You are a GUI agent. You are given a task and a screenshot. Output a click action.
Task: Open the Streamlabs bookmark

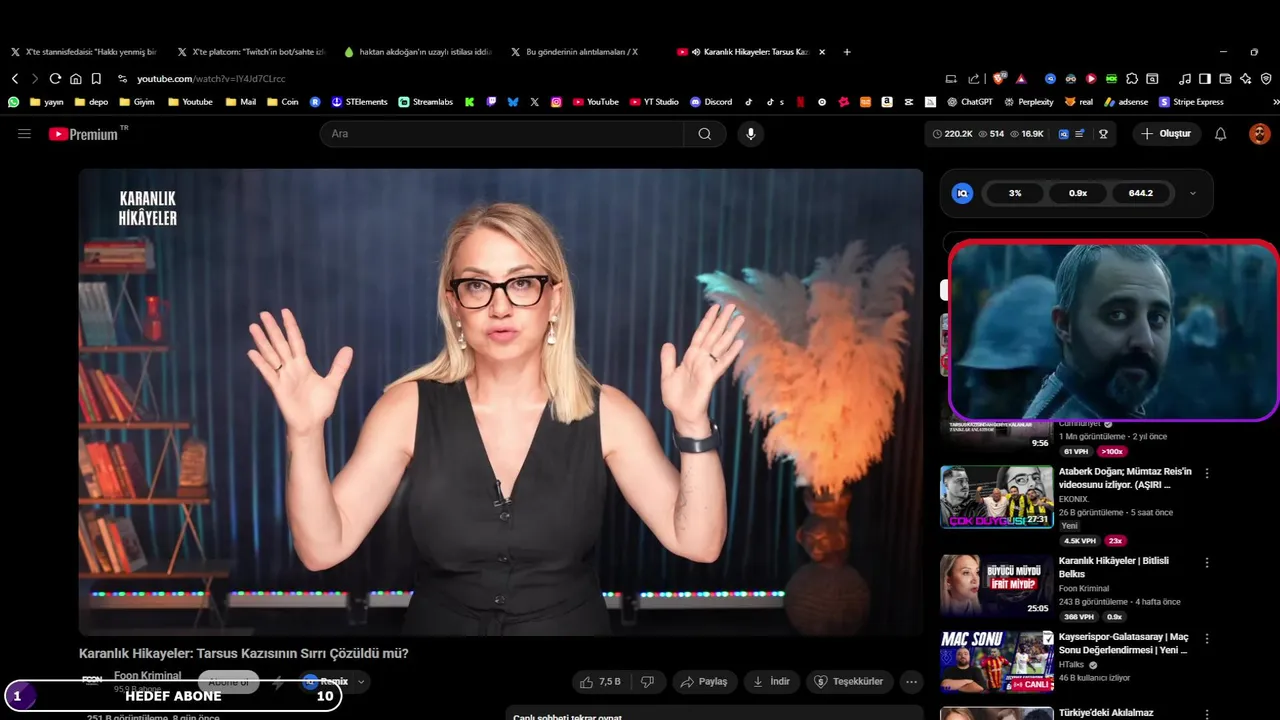425,101
